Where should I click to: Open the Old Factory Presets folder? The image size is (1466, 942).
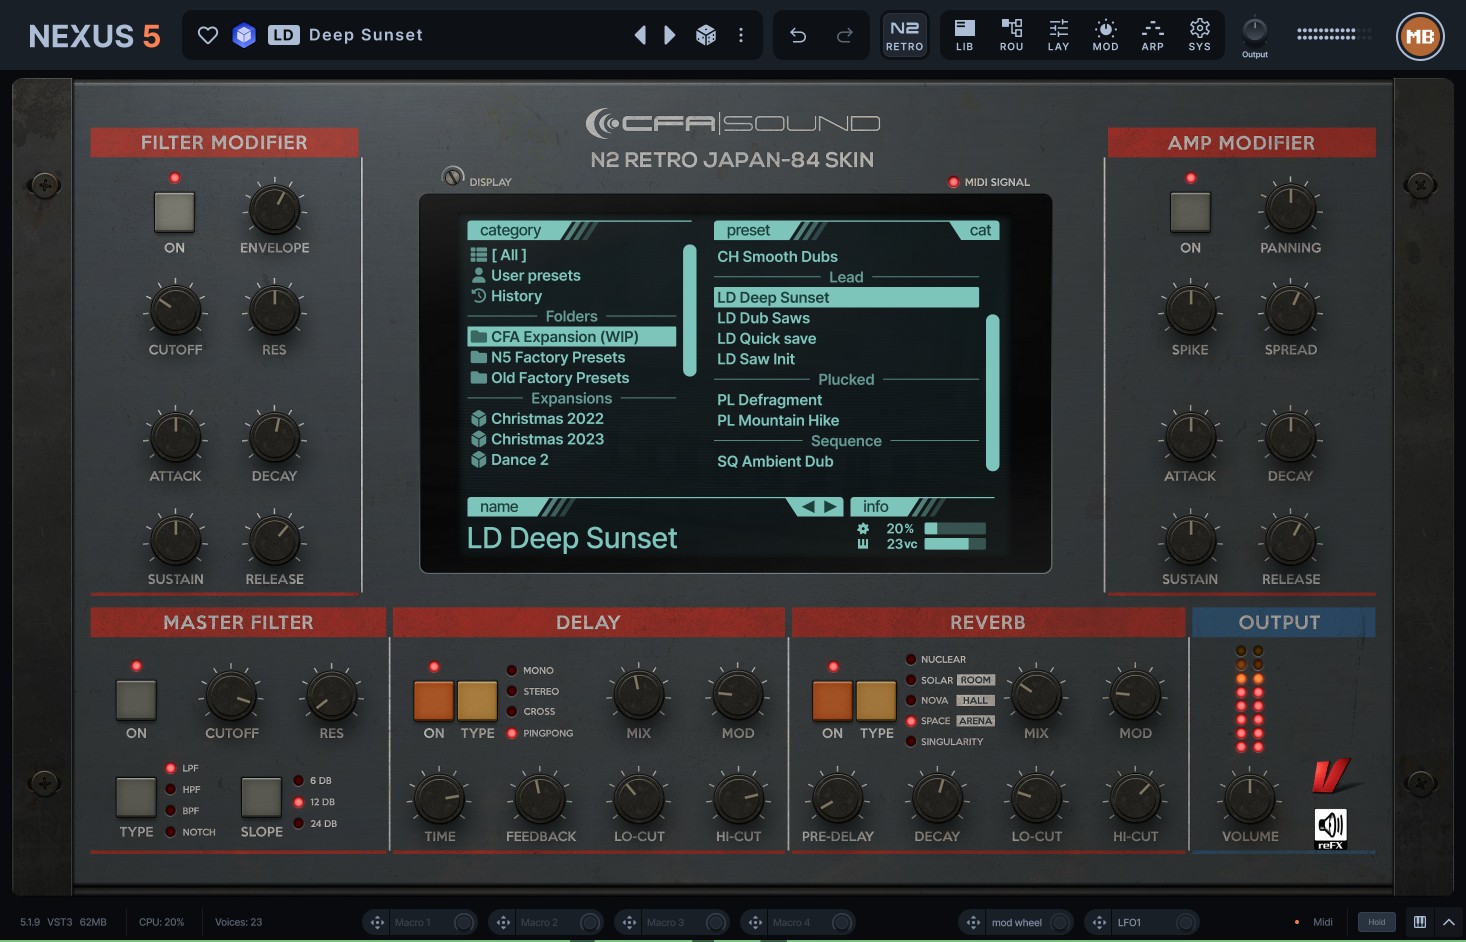[572, 378]
